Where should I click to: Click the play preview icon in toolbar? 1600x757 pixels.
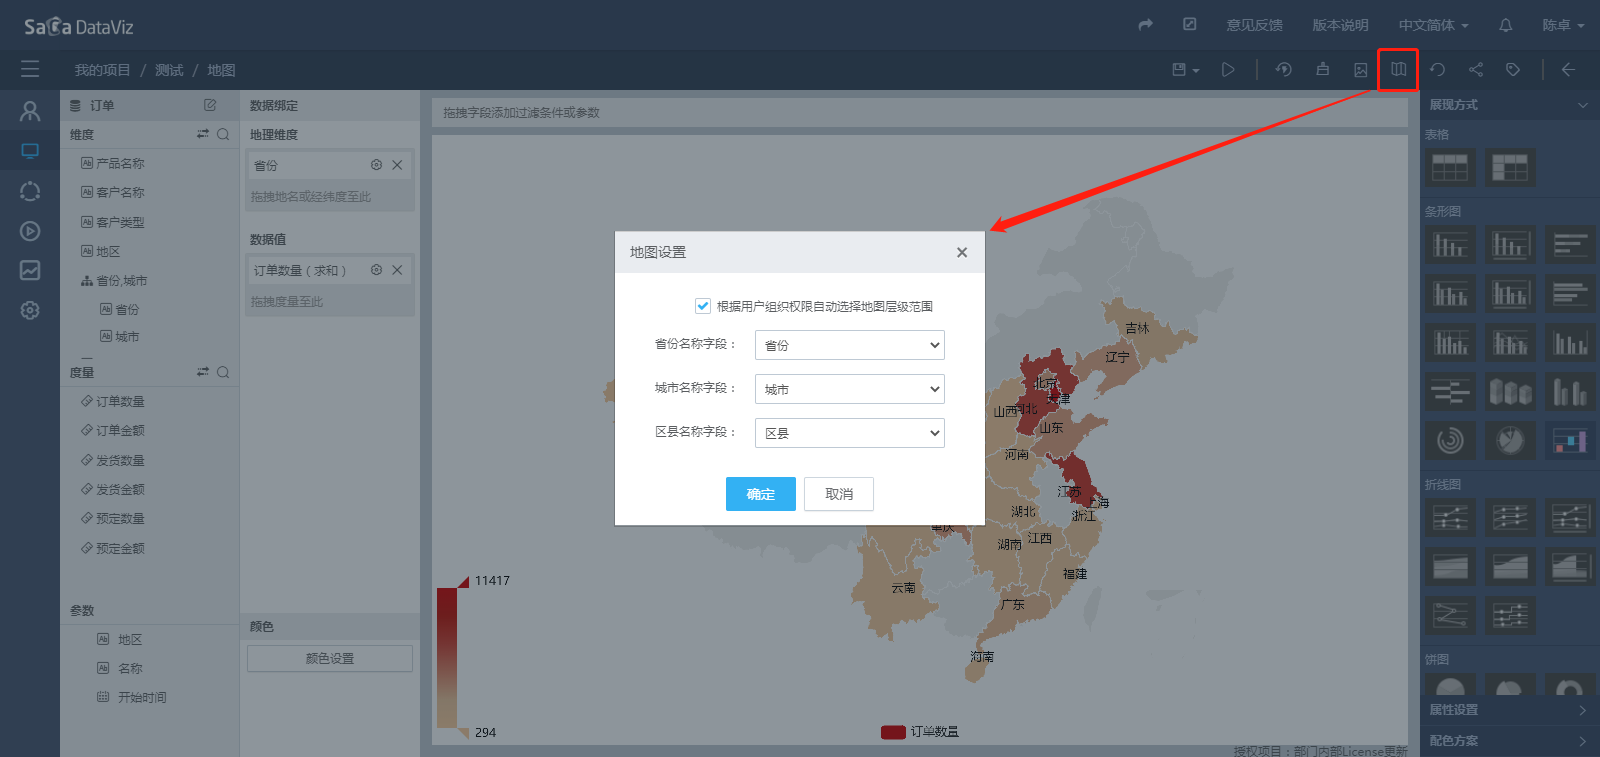pos(1228,70)
